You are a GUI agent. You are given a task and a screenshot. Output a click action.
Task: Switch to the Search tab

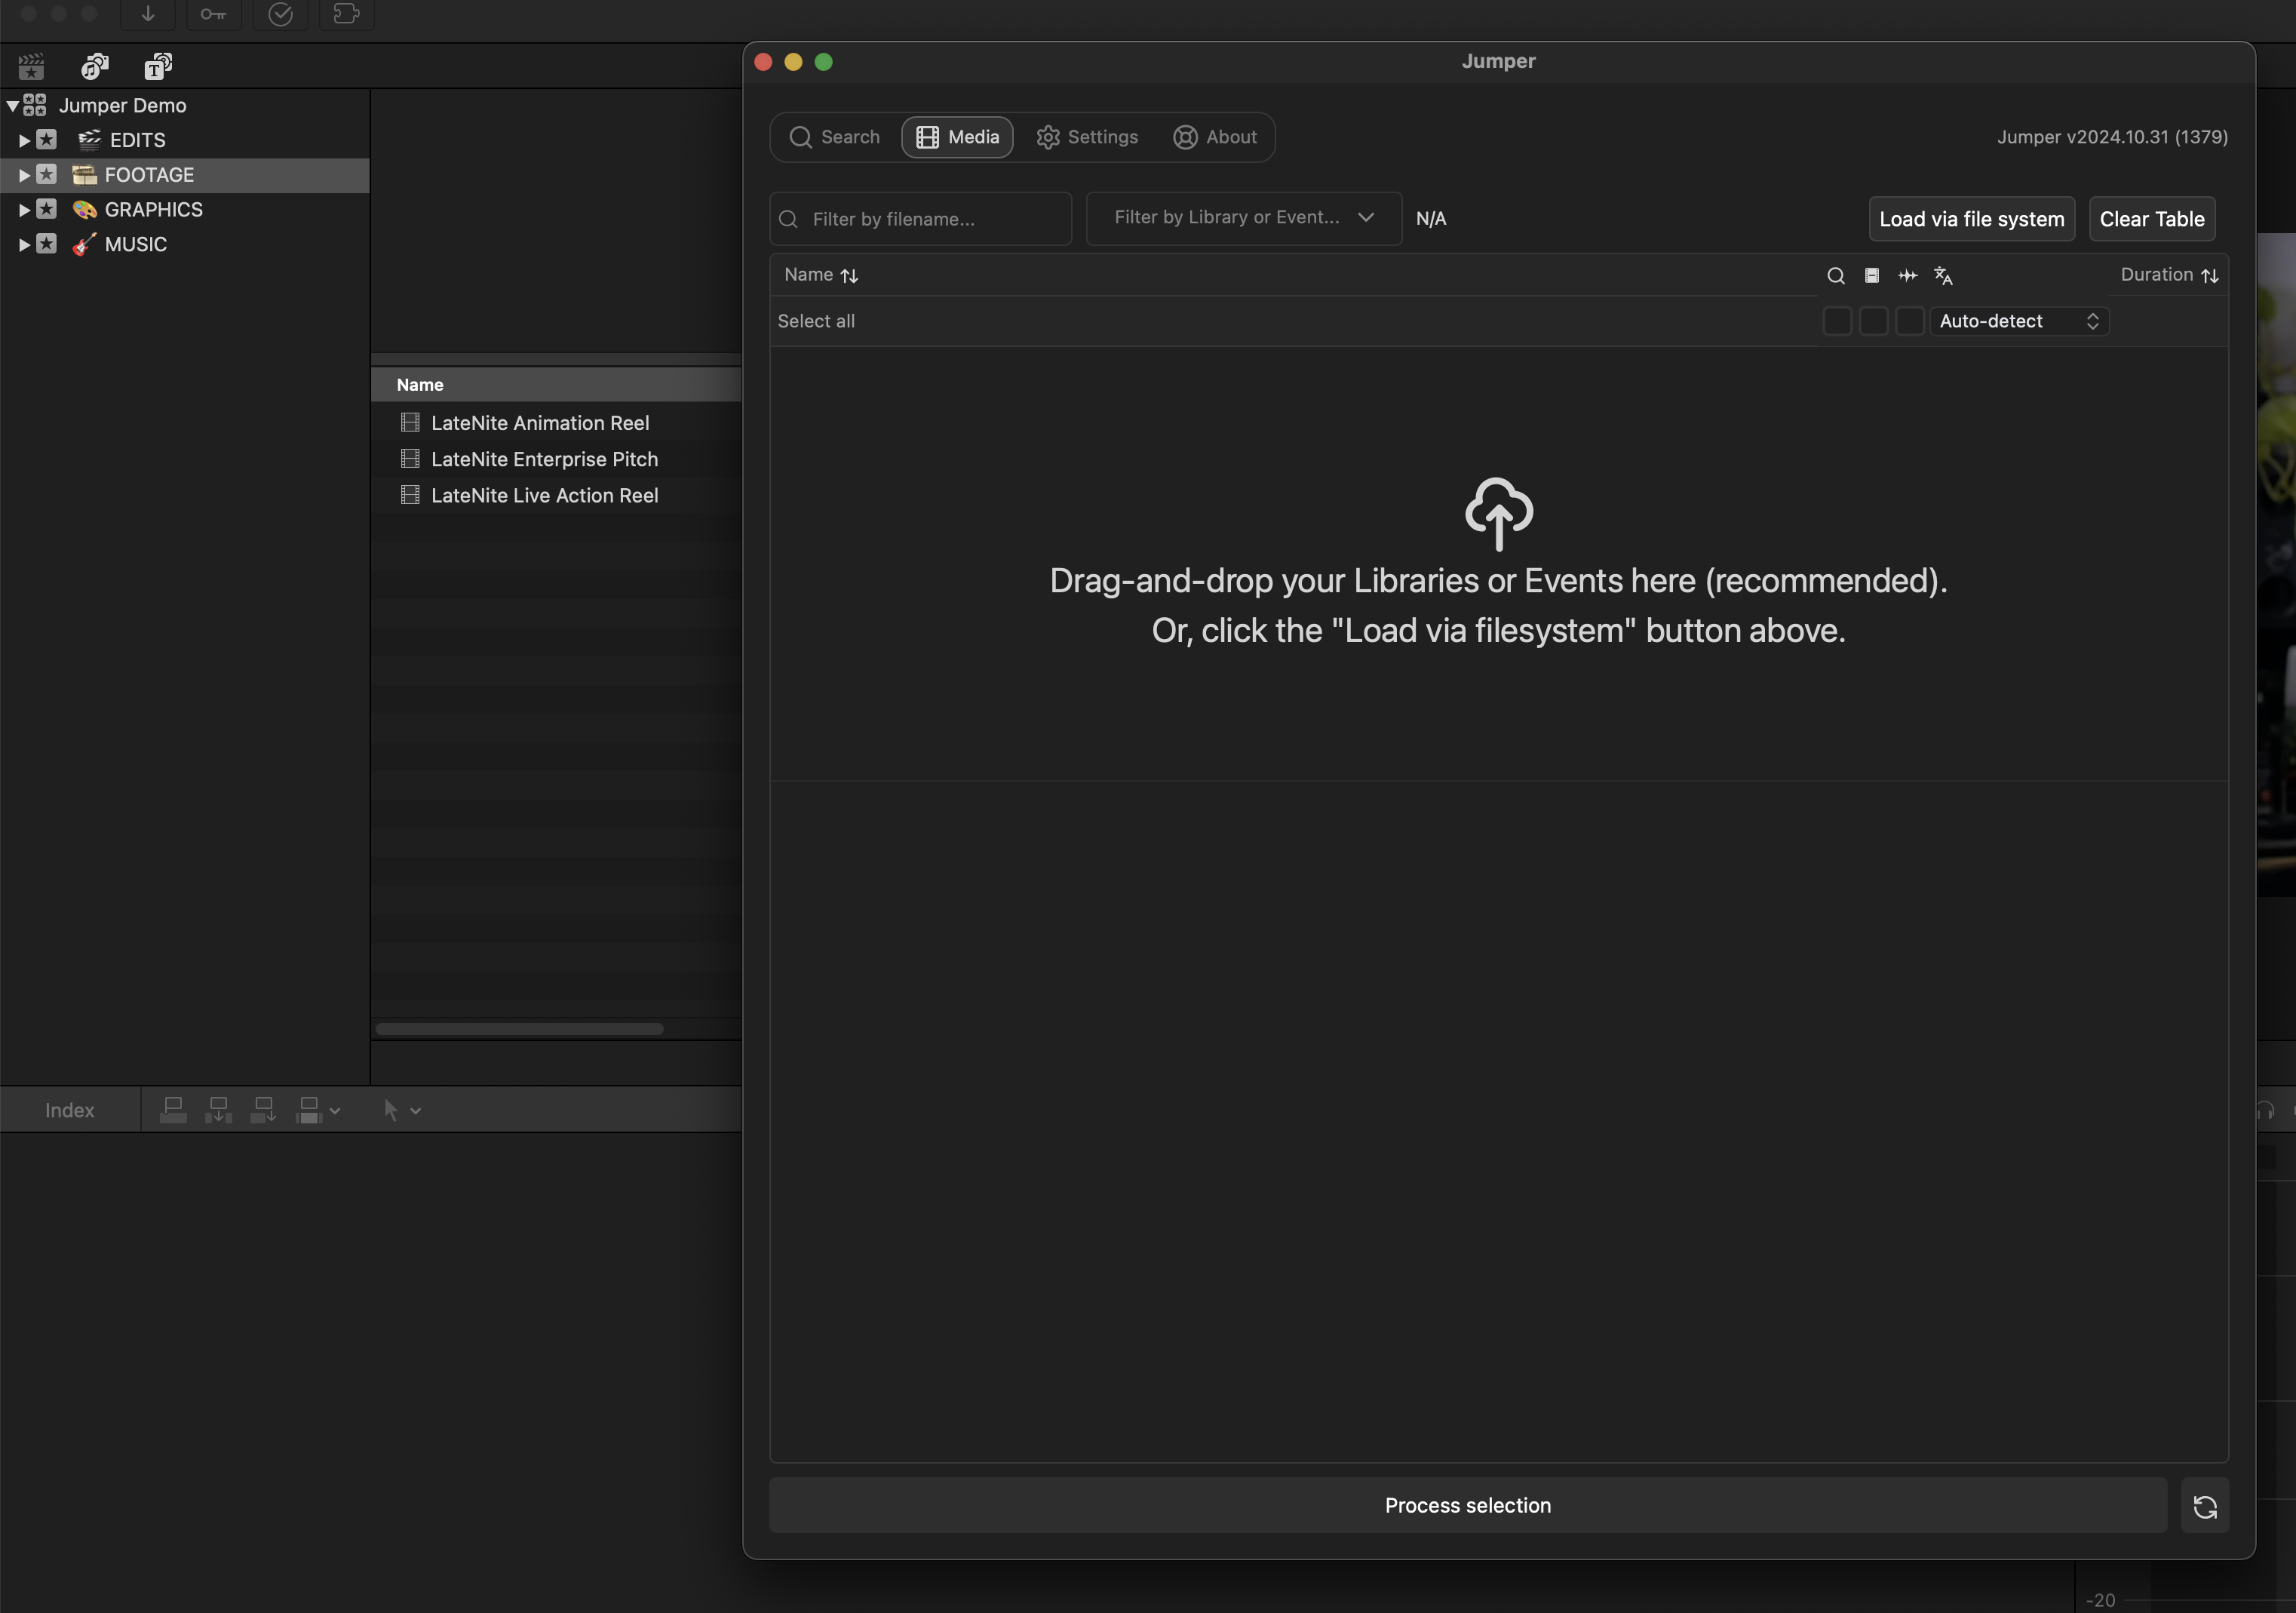point(835,137)
